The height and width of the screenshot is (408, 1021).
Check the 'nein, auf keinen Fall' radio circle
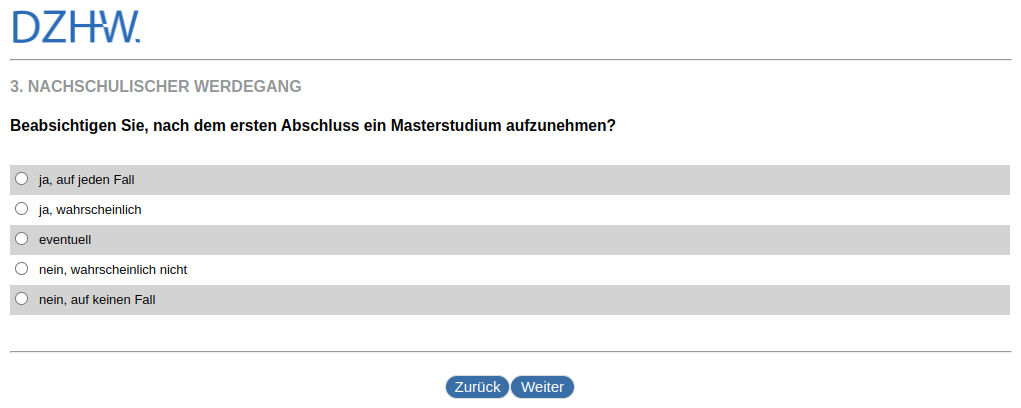point(22,299)
